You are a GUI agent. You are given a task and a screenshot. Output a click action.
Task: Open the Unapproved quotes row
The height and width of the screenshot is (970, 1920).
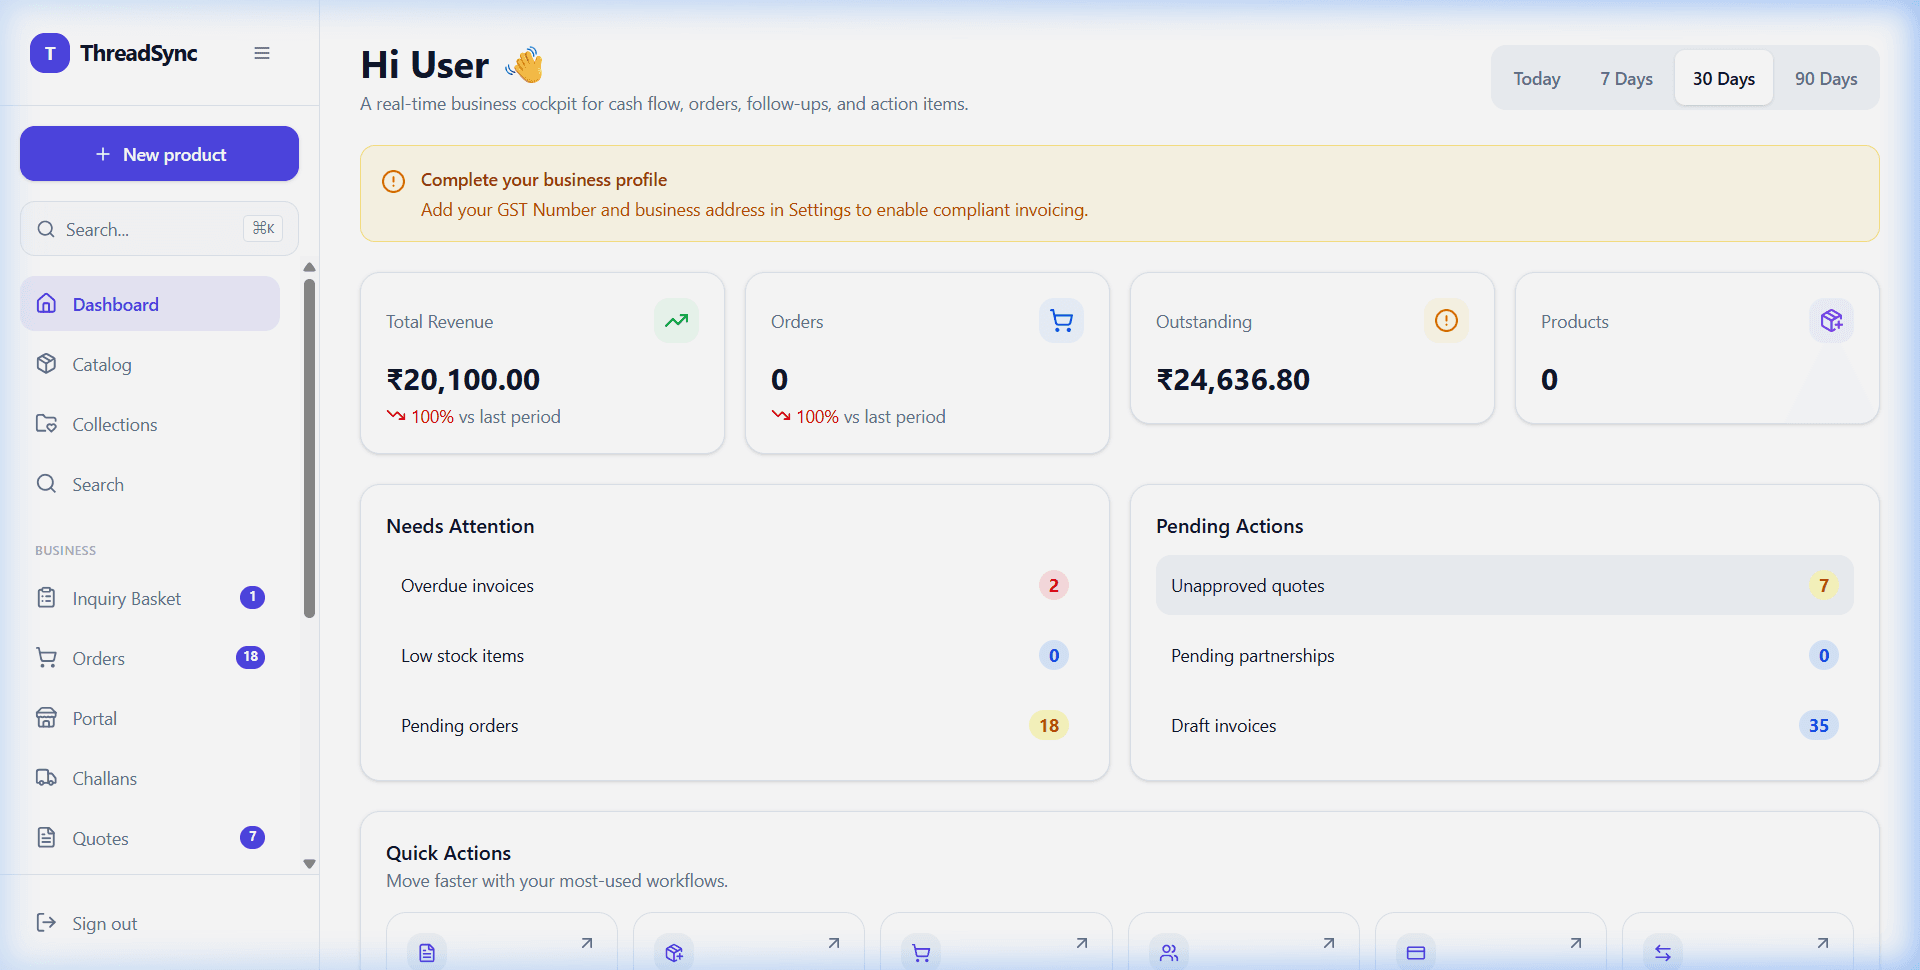point(1505,585)
